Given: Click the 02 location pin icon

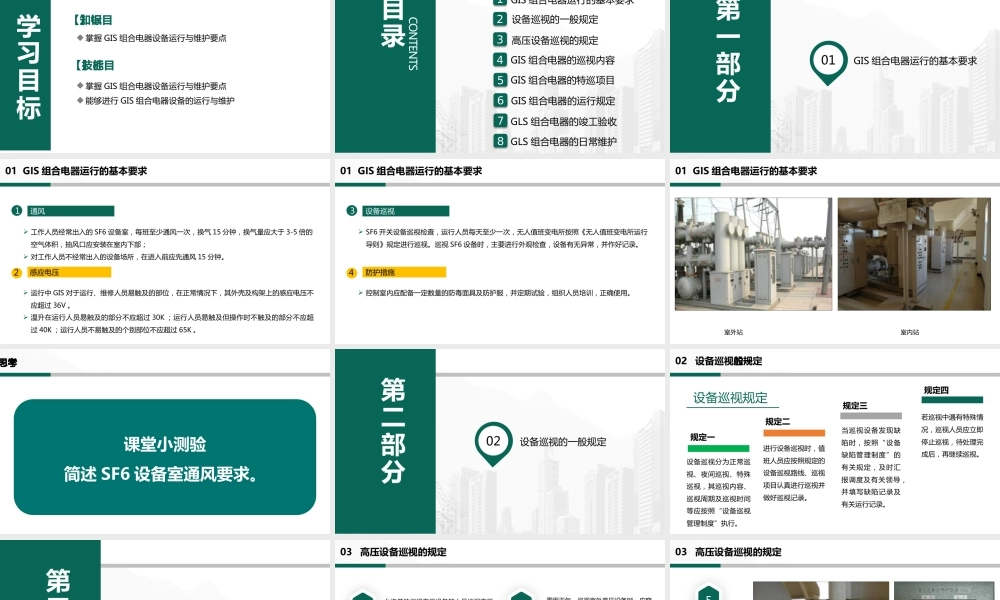Looking at the screenshot, I should [493, 443].
